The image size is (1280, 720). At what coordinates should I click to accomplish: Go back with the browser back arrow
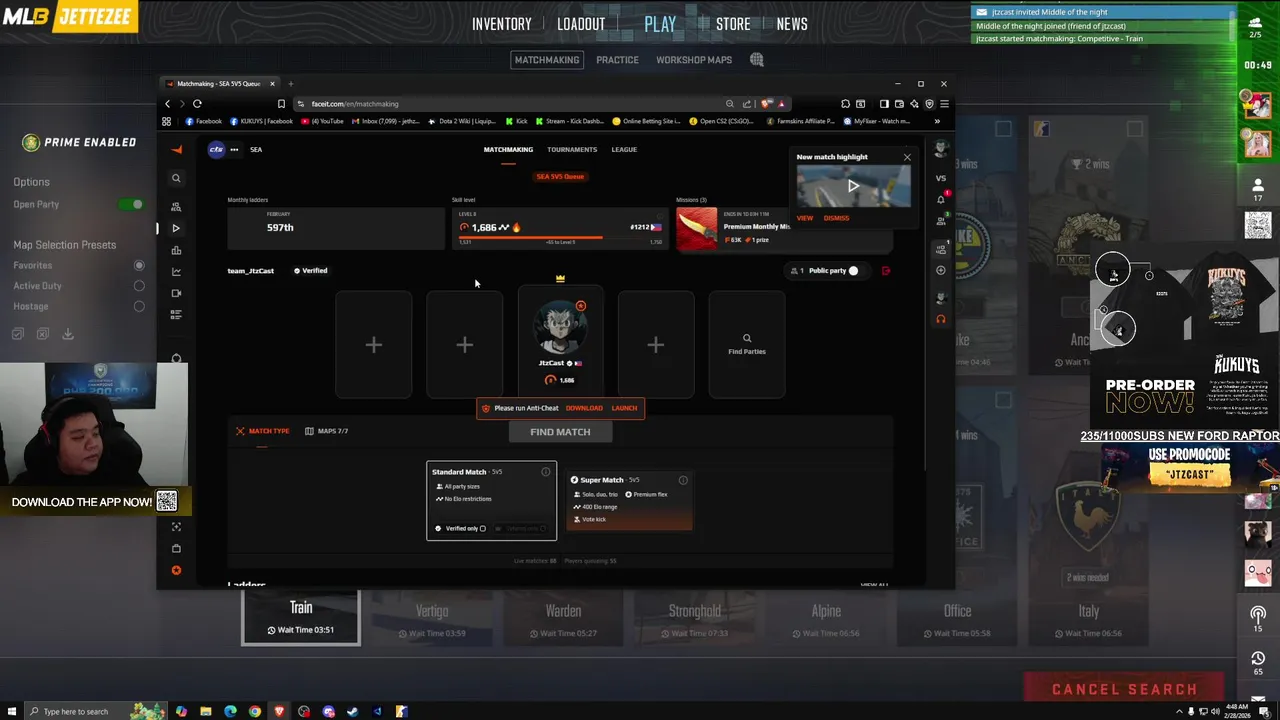(168, 104)
